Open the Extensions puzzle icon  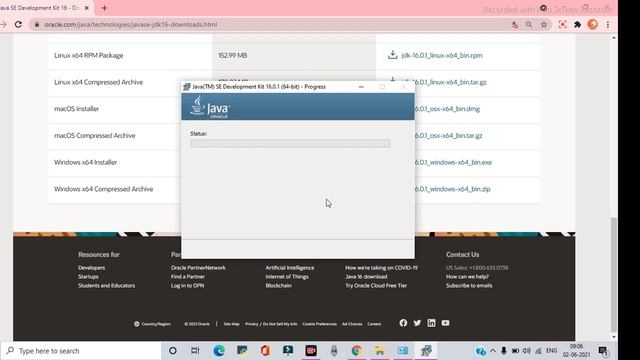click(x=578, y=24)
